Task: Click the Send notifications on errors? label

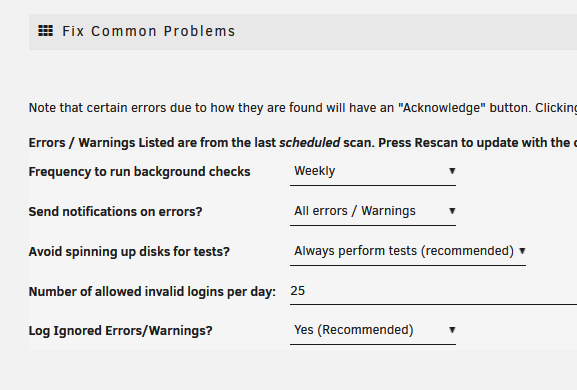Action: 116,212
